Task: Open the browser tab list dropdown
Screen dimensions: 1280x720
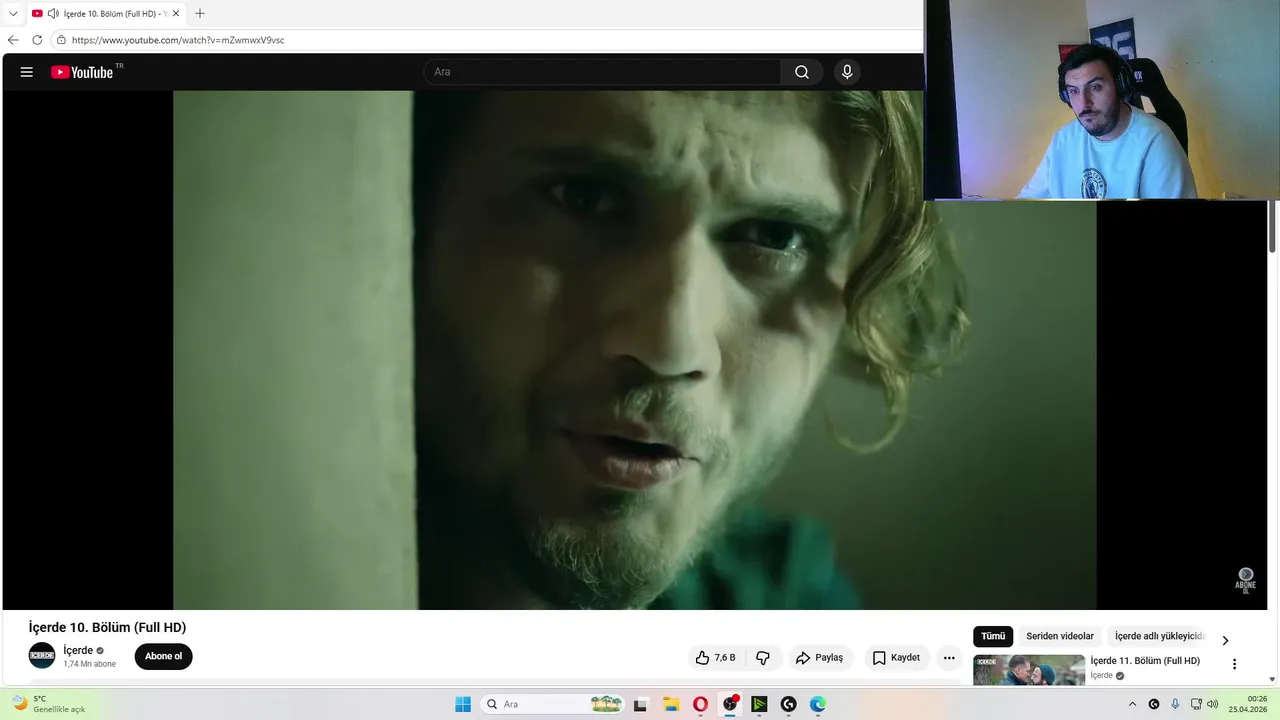Action: pos(13,13)
